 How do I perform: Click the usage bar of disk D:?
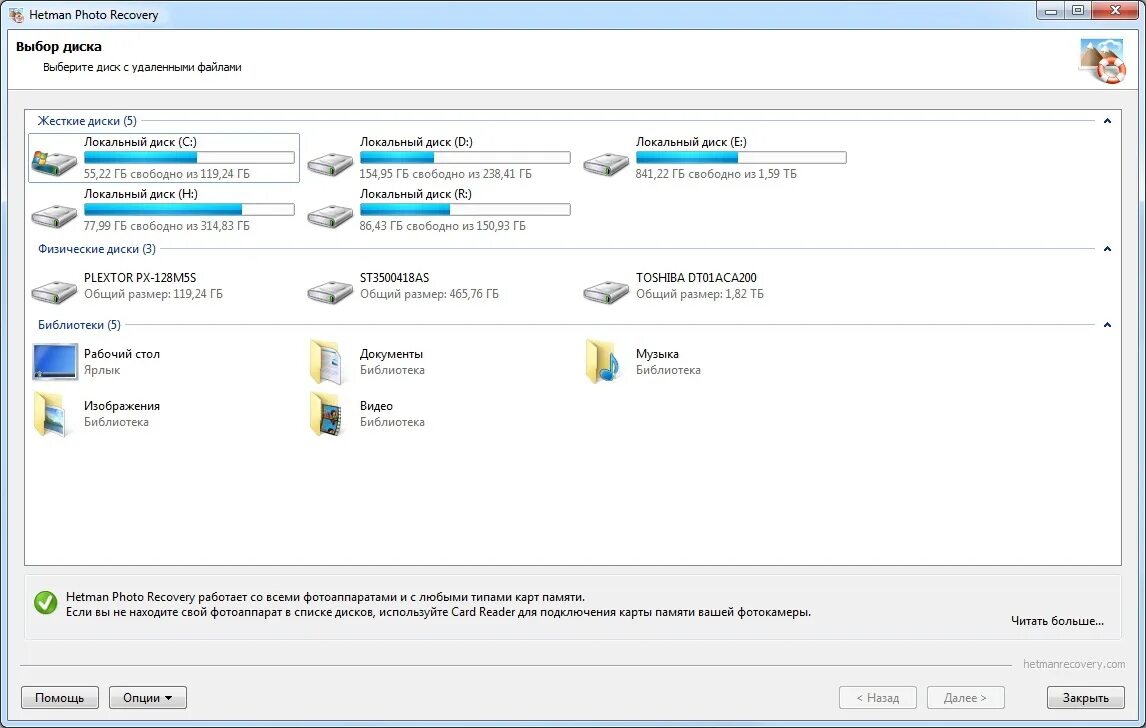click(x=465, y=157)
